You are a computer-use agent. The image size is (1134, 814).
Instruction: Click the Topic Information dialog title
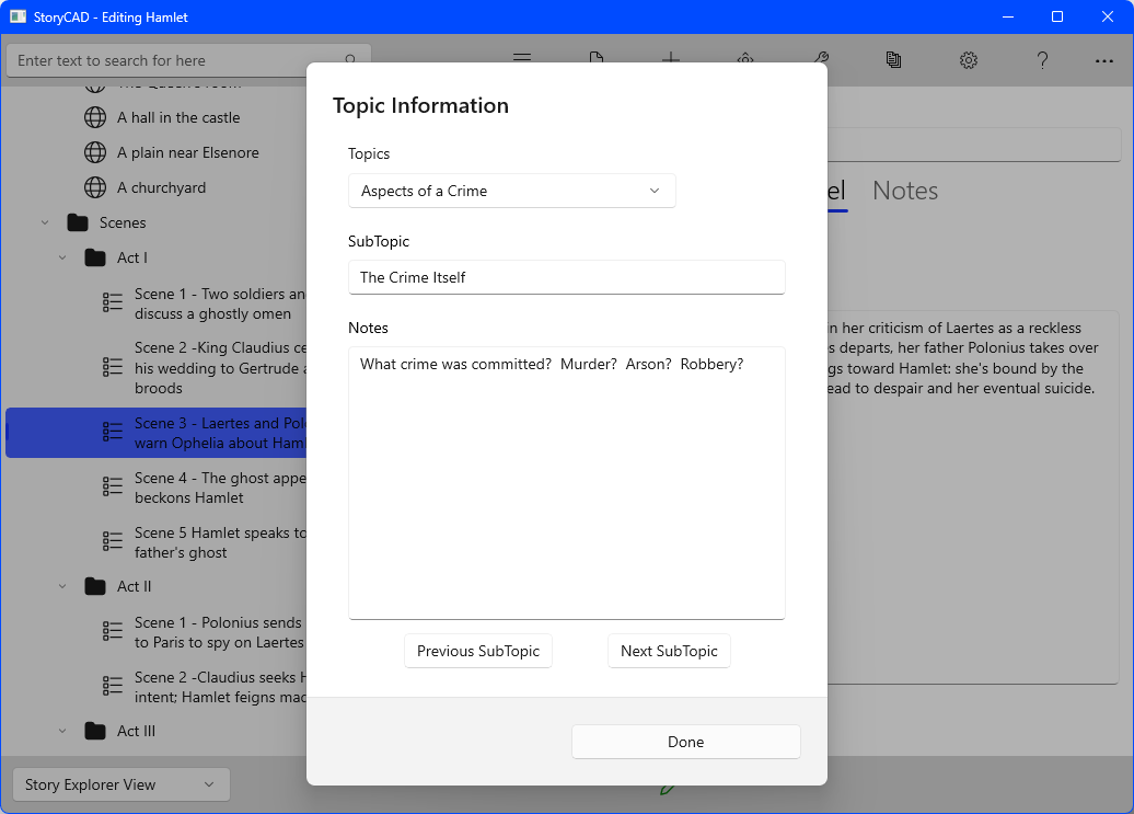421,106
